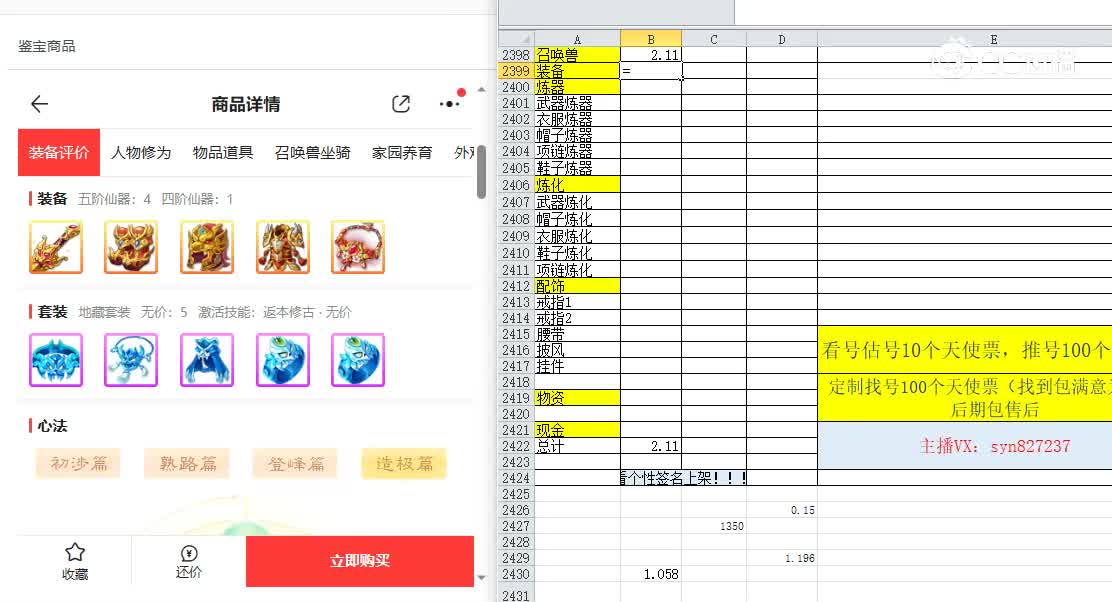The image size is (1112, 602).
Task: Select the third blue suit item icon
Action: (x=207, y=360)
